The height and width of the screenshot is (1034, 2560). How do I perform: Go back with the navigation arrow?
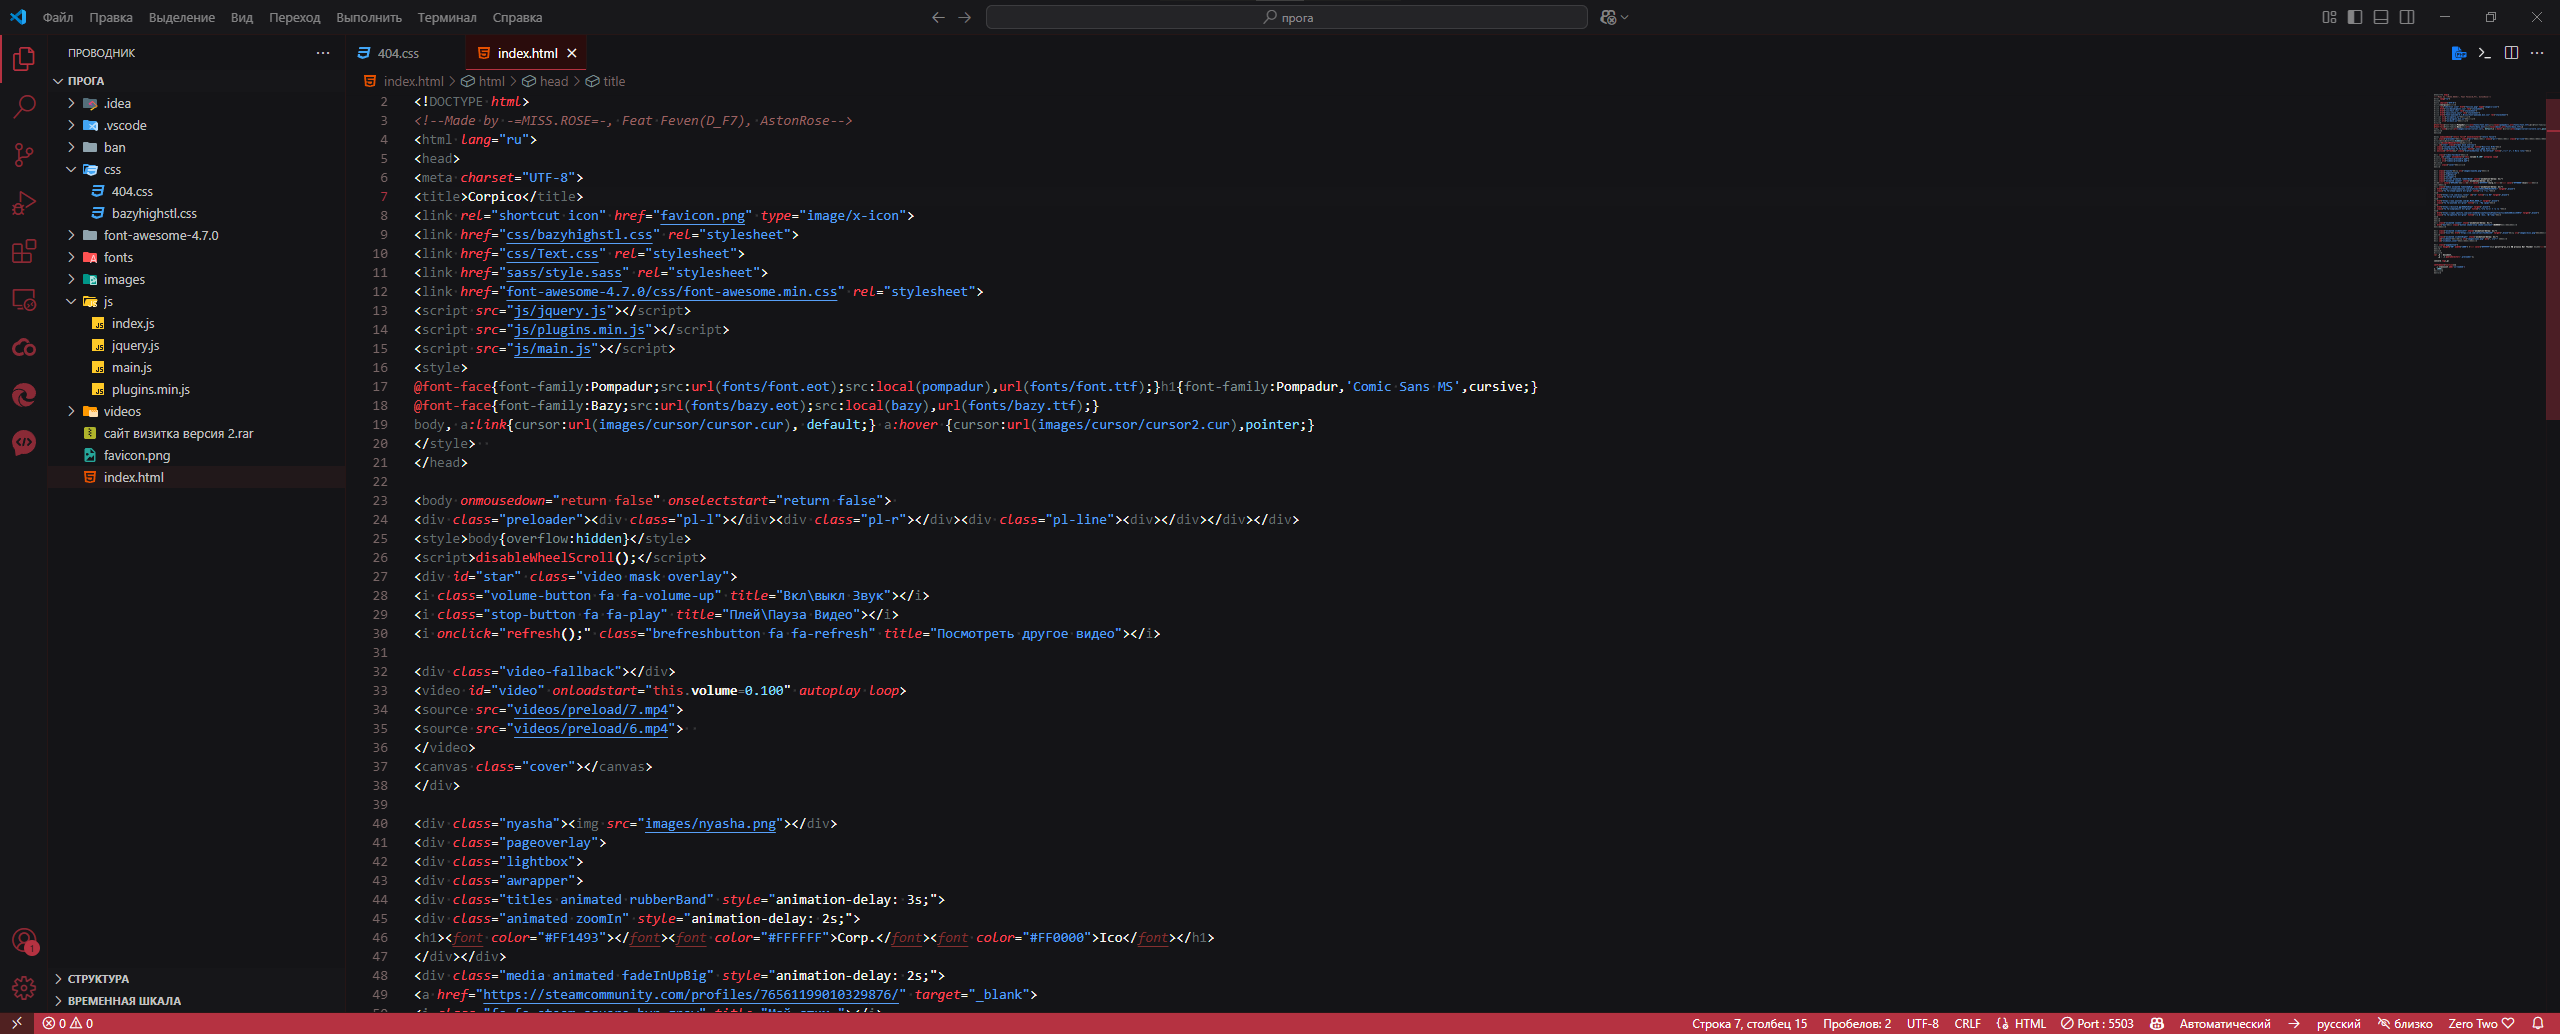tap(938, 17)
